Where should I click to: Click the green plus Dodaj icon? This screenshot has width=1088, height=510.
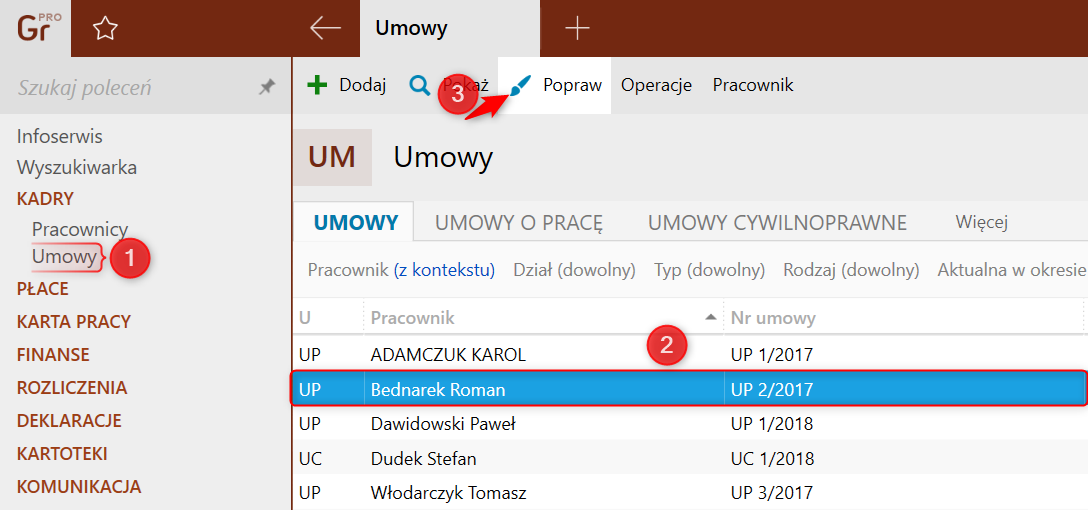click(317, 85)
